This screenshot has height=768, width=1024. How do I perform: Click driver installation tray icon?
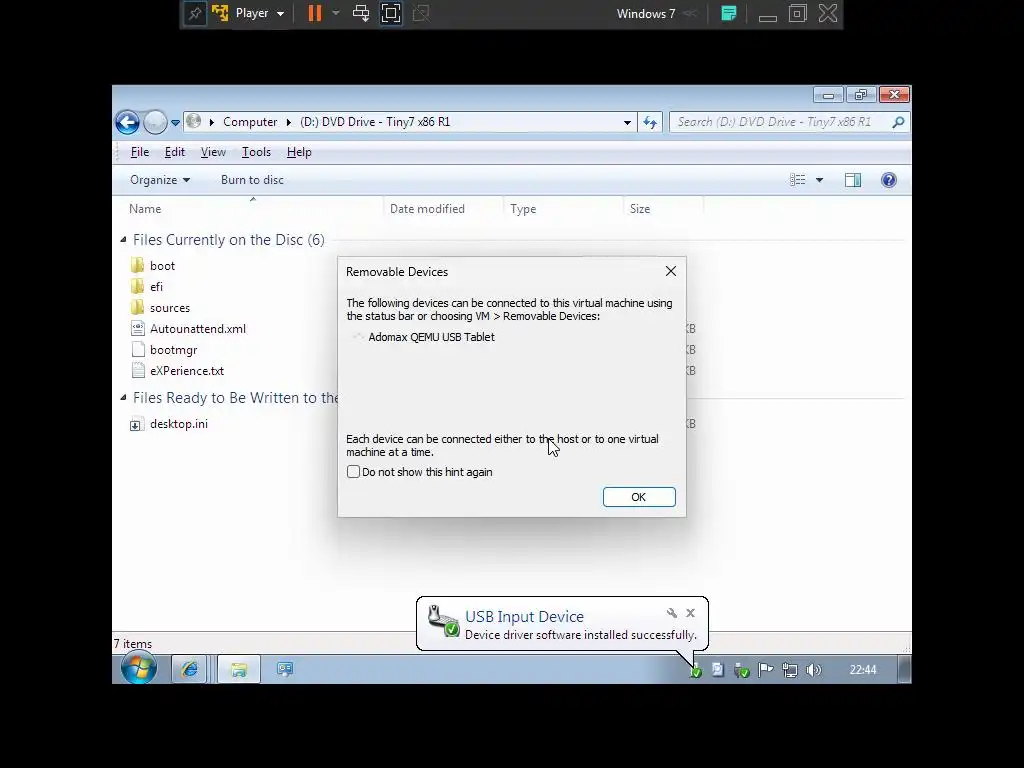pos(696,670)
